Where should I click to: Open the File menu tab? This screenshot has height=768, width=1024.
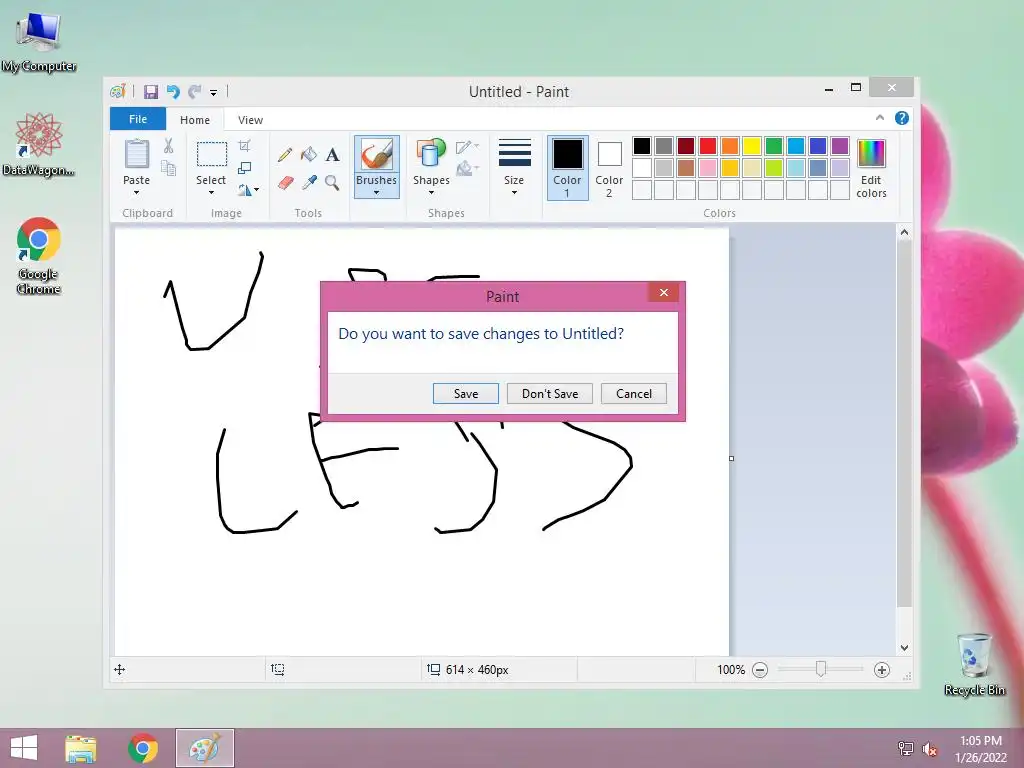(x=138, y=119)
